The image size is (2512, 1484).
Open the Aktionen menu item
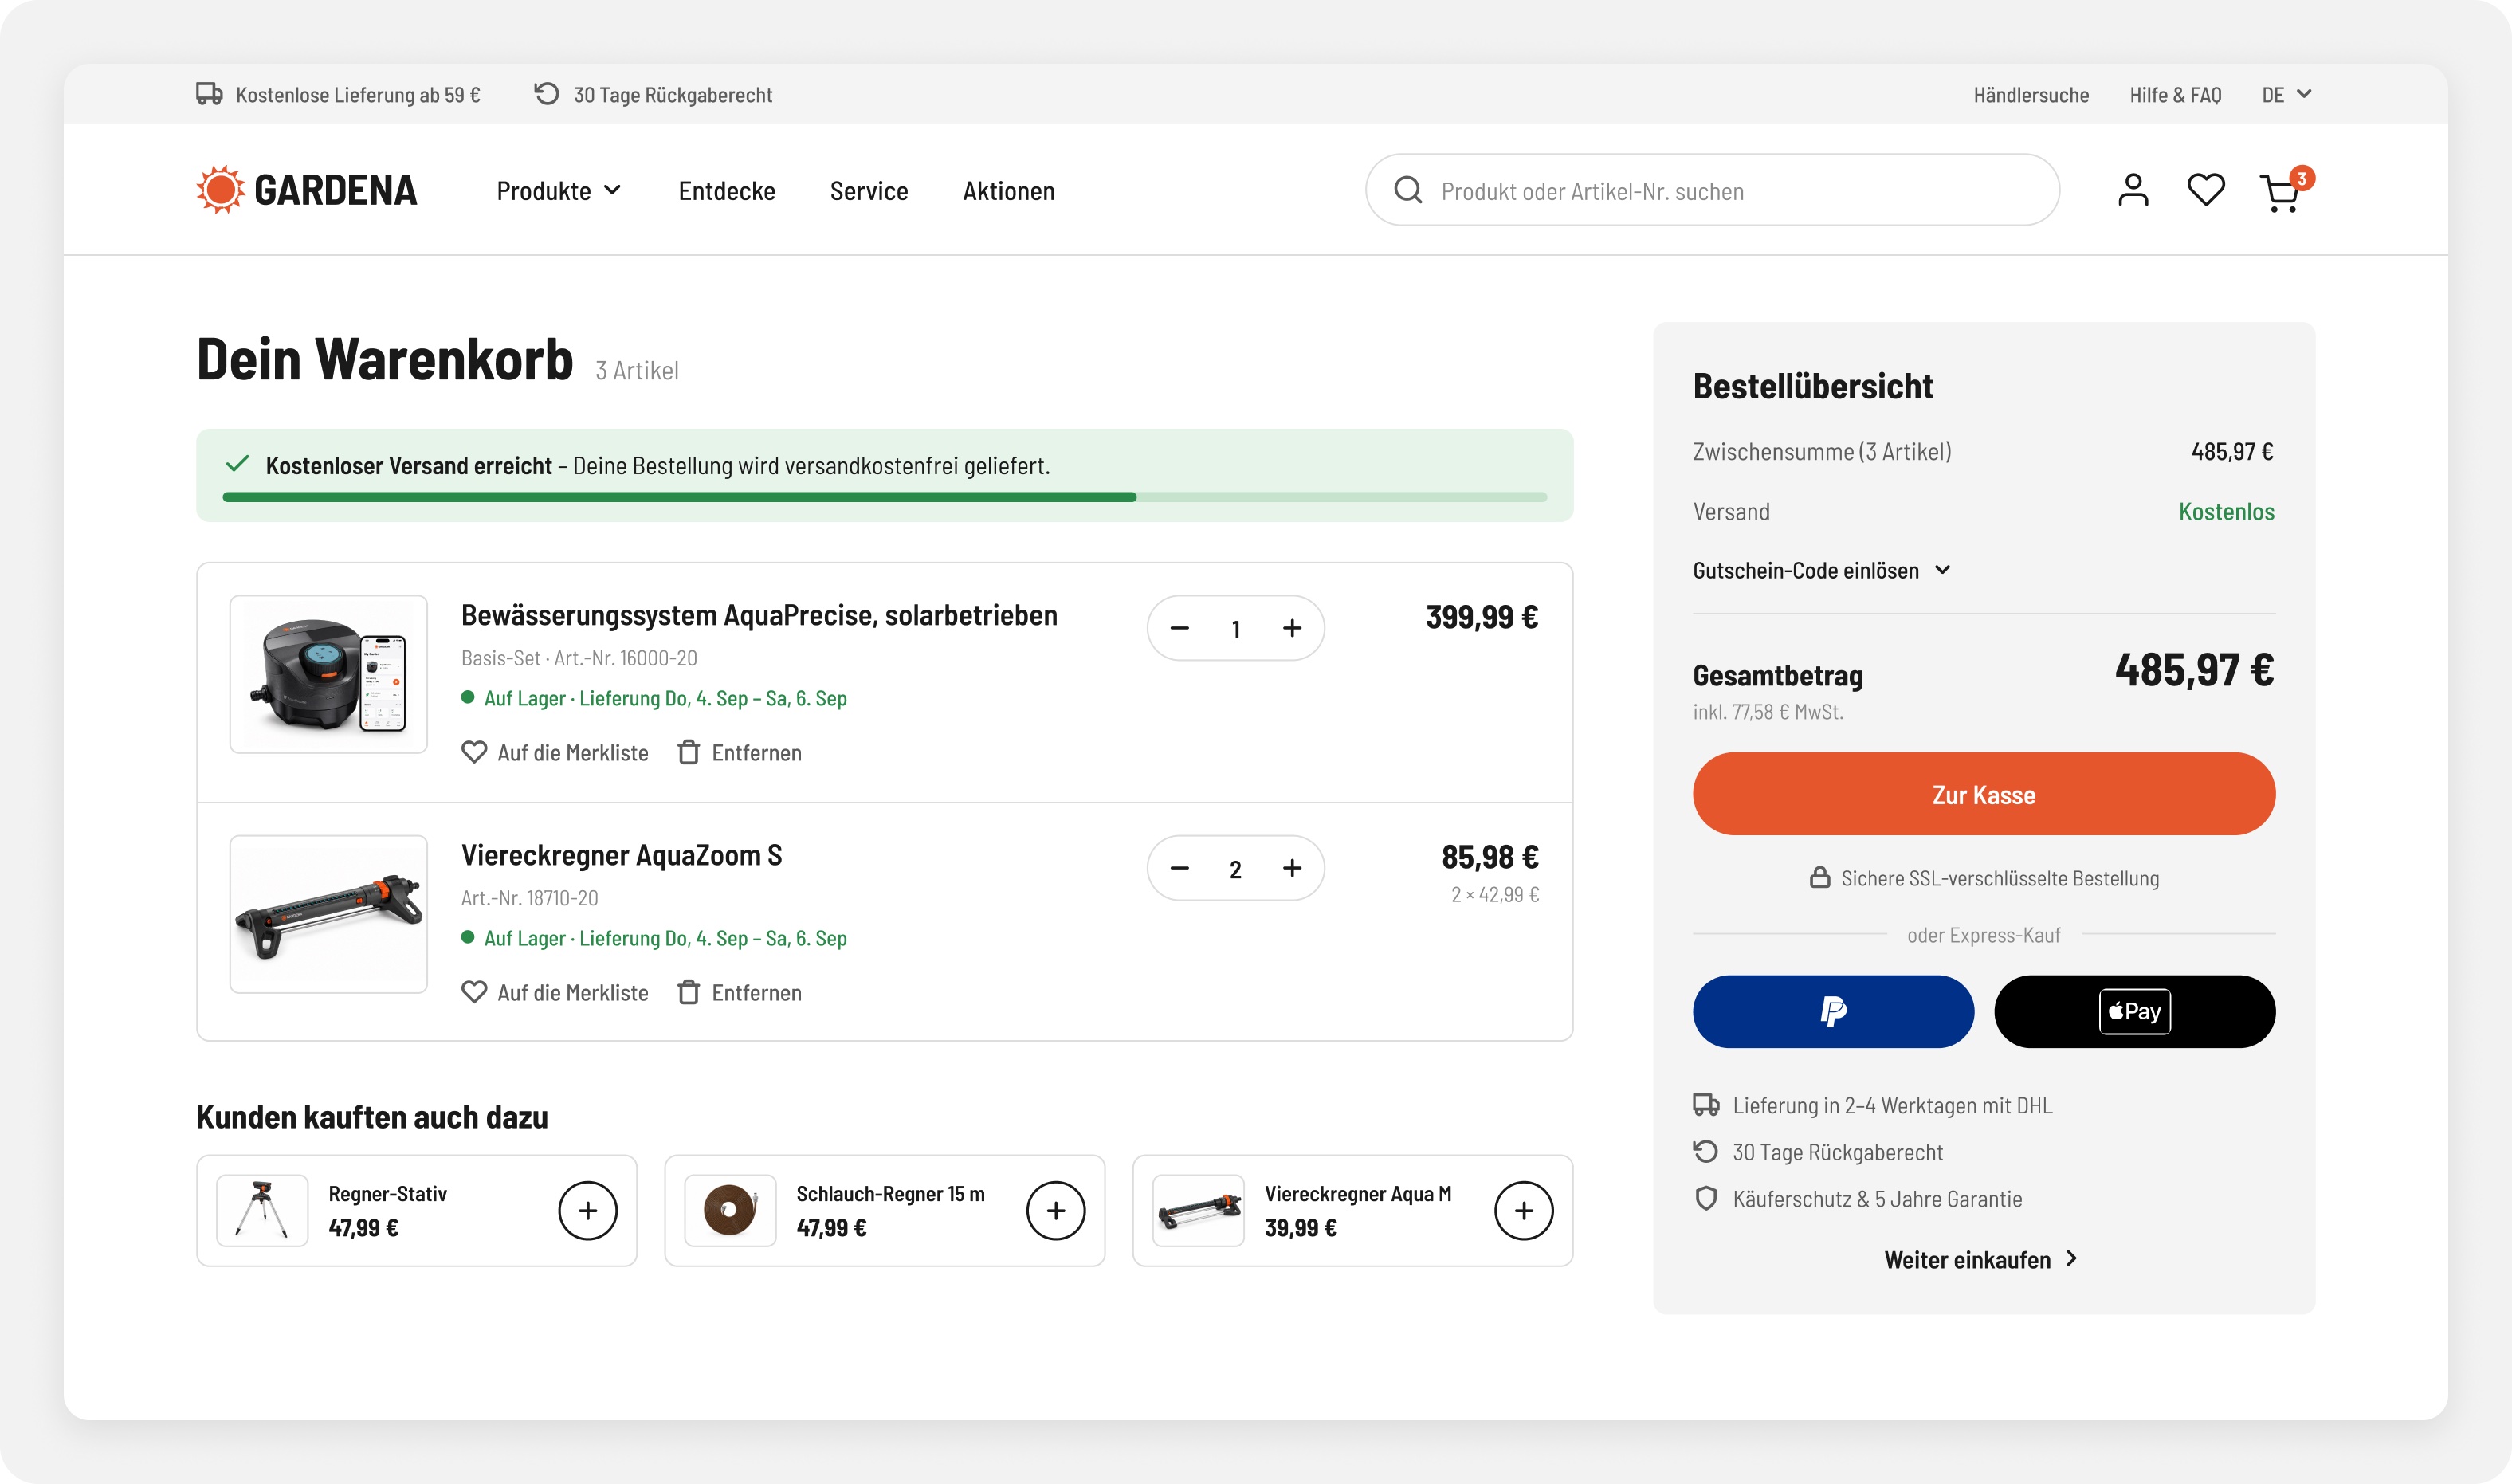tap(1009, 191)
